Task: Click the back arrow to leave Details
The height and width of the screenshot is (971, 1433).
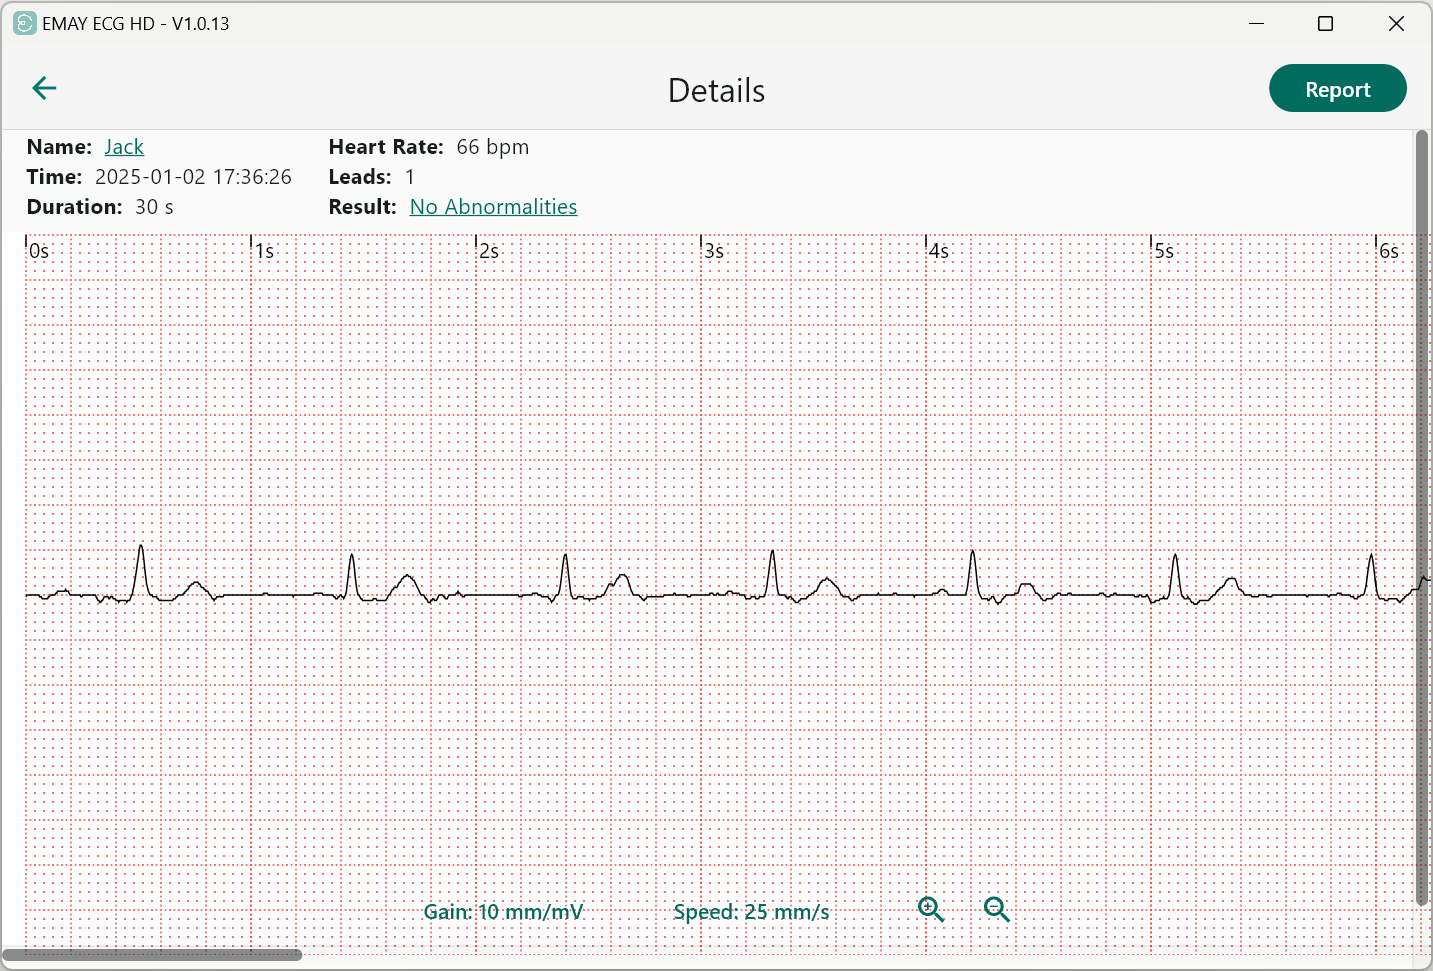Action: [44, 88]
